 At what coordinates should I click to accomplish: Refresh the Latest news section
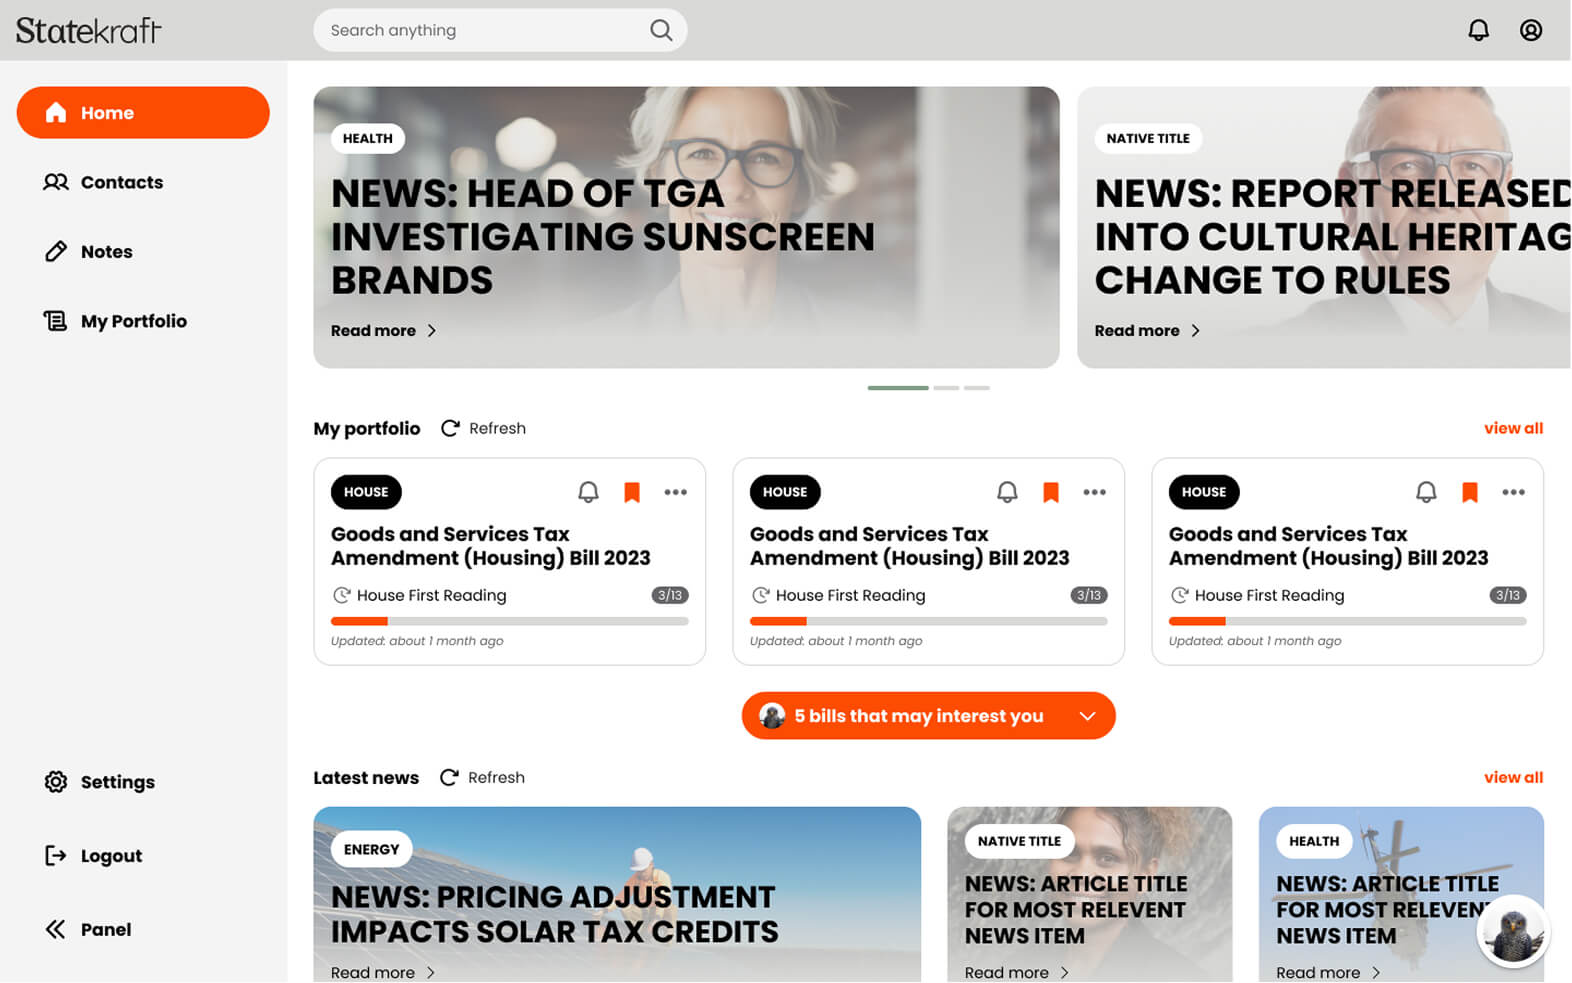pyautogui.click(x=483, y=777)
